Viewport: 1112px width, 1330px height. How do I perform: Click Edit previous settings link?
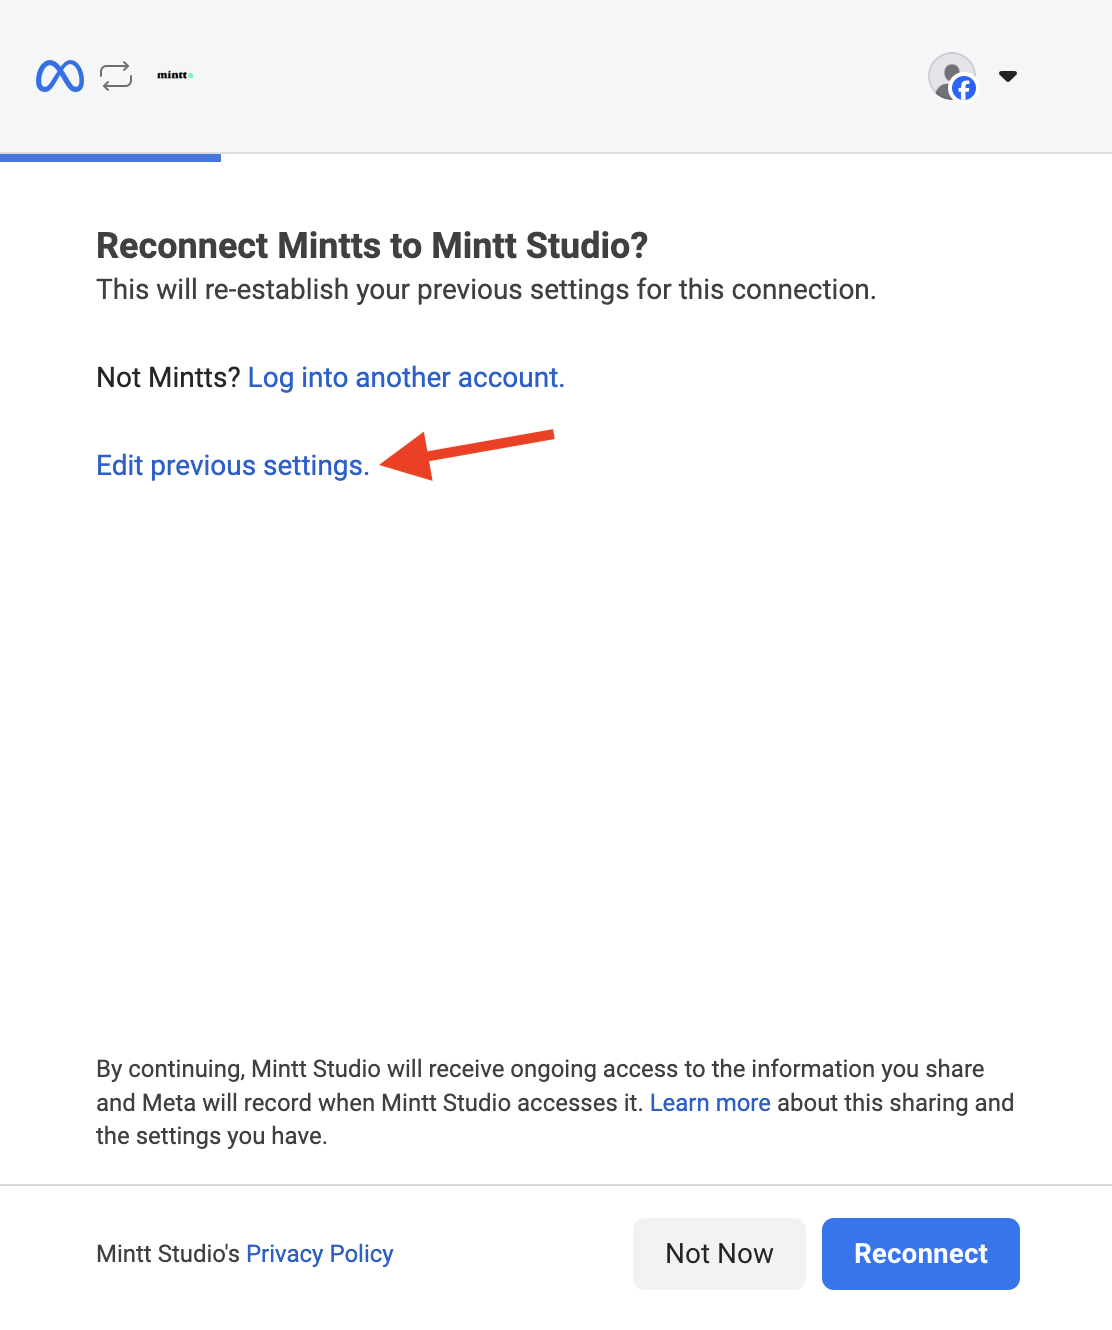tap(231, 465)
